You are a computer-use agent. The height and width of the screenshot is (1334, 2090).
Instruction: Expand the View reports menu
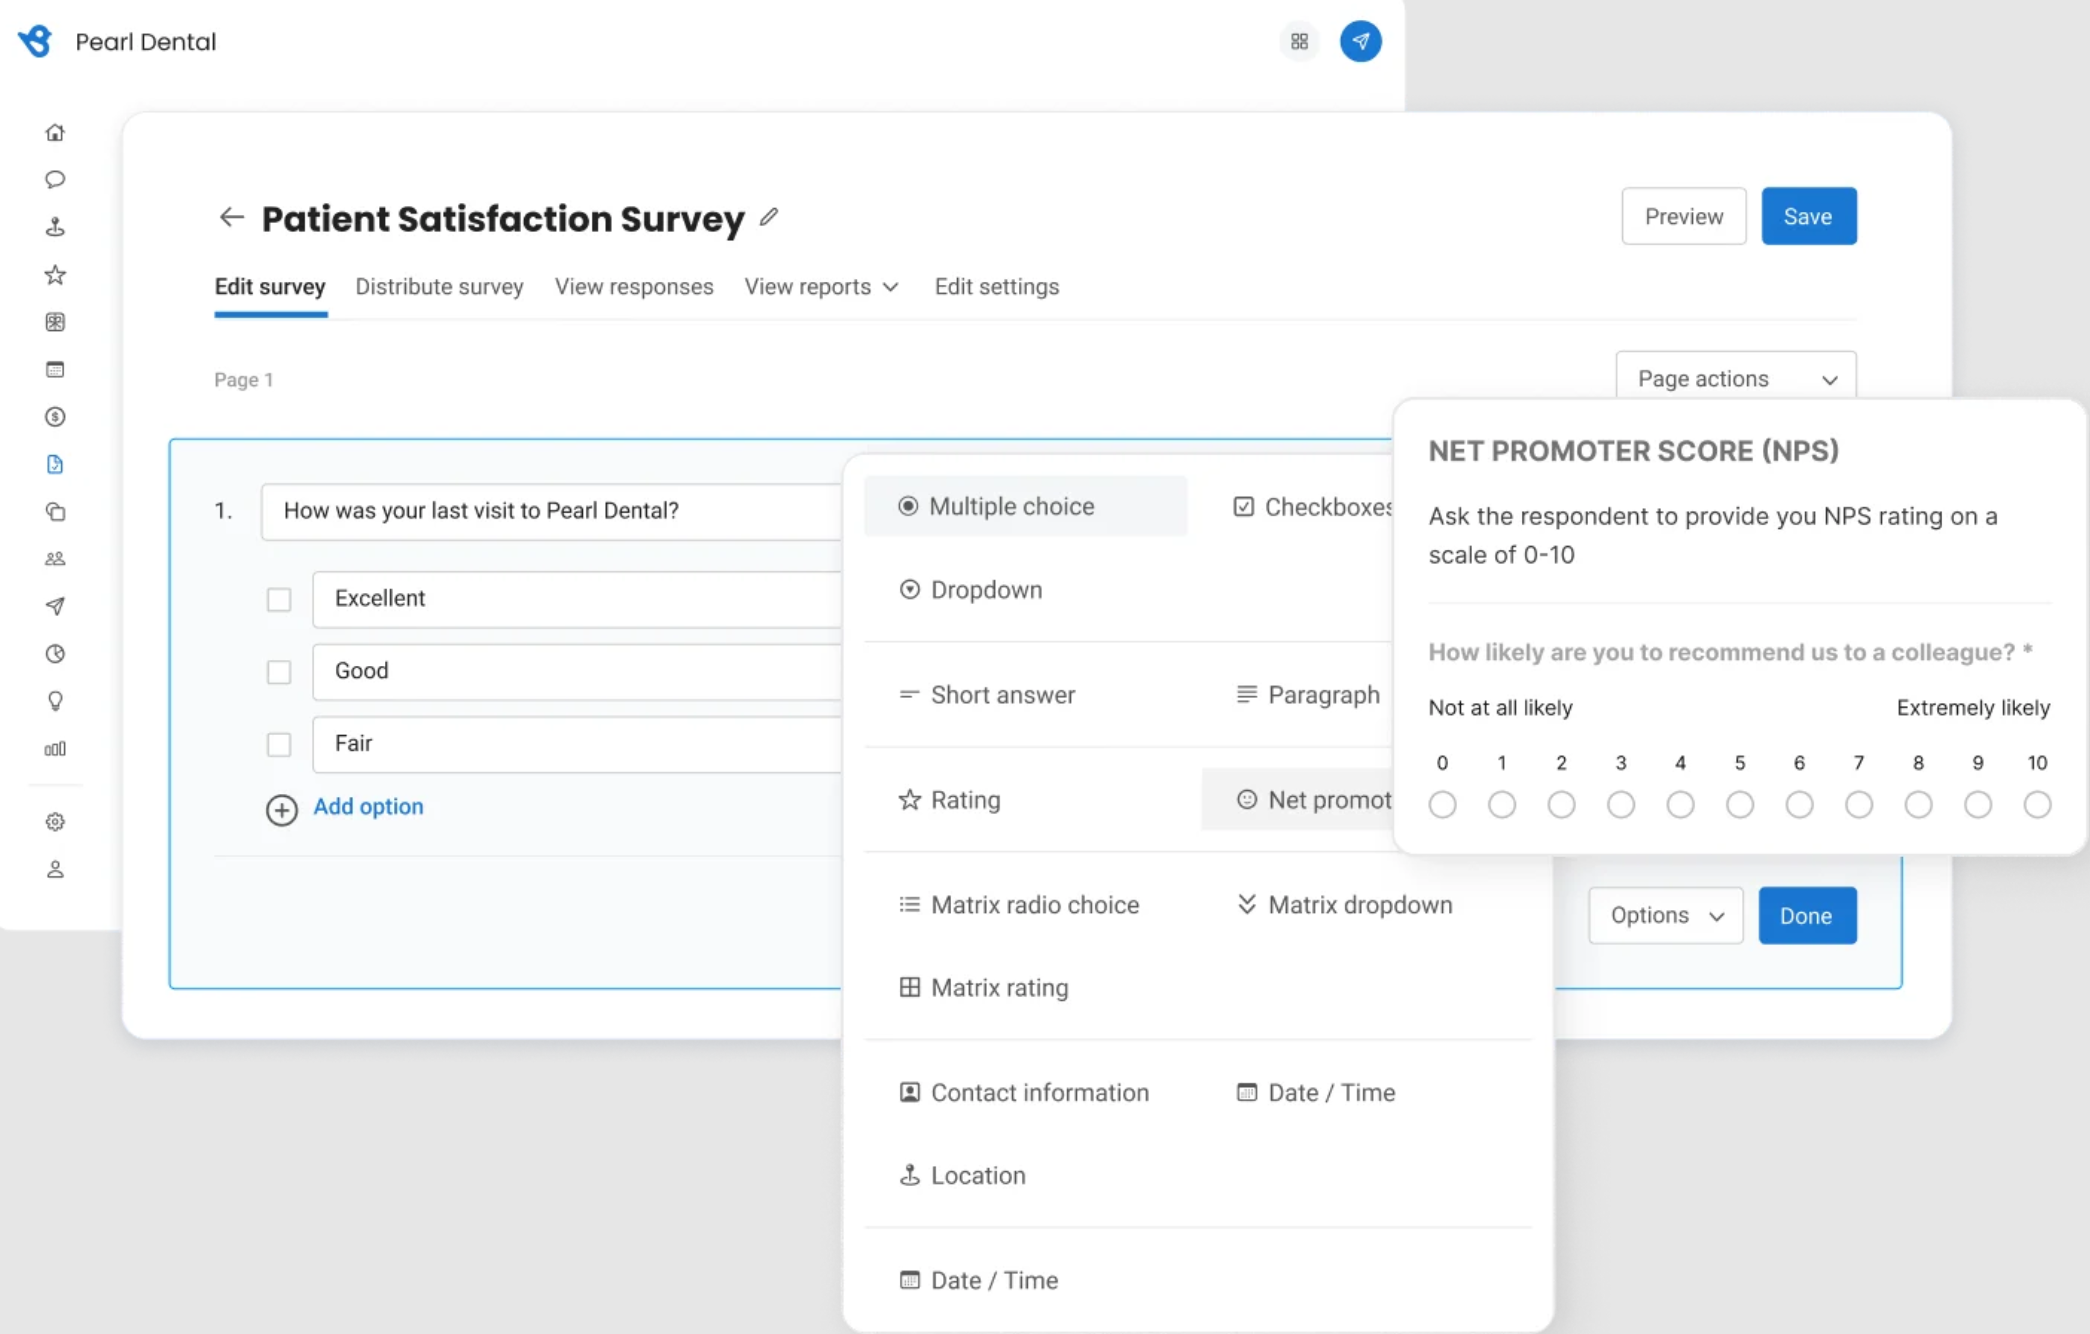coord(821,287)
